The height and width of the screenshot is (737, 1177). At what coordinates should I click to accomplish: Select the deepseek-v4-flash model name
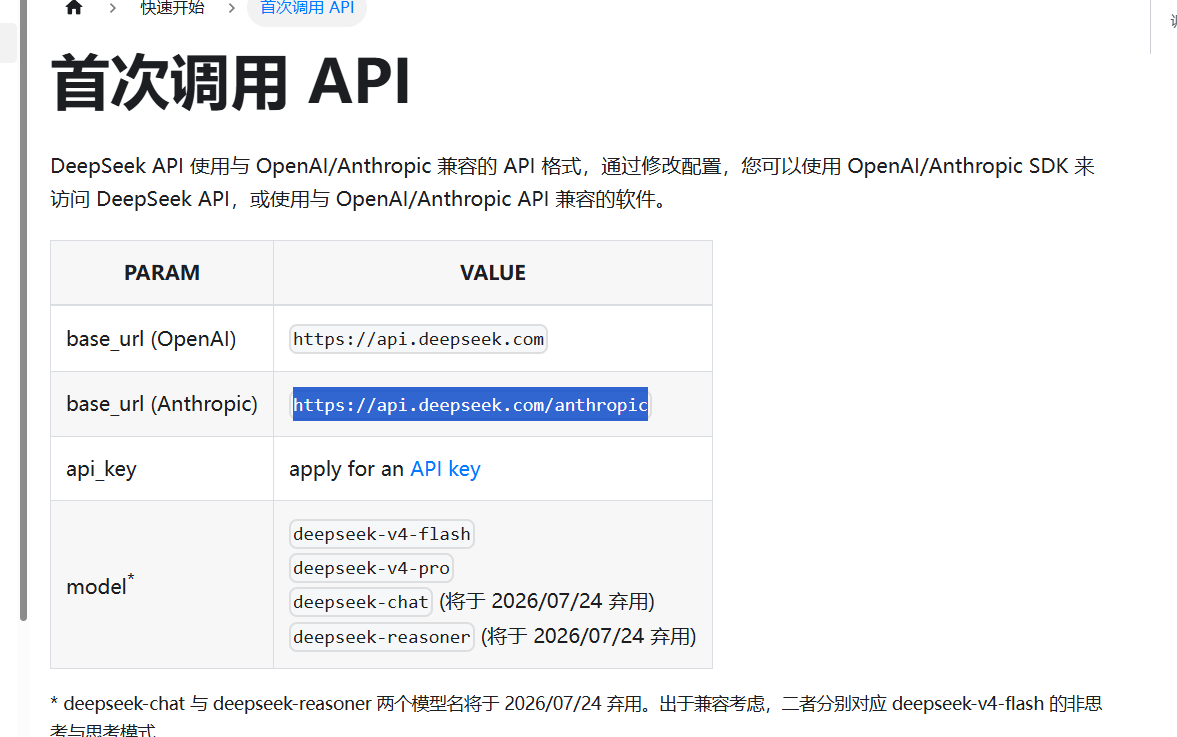381,534
